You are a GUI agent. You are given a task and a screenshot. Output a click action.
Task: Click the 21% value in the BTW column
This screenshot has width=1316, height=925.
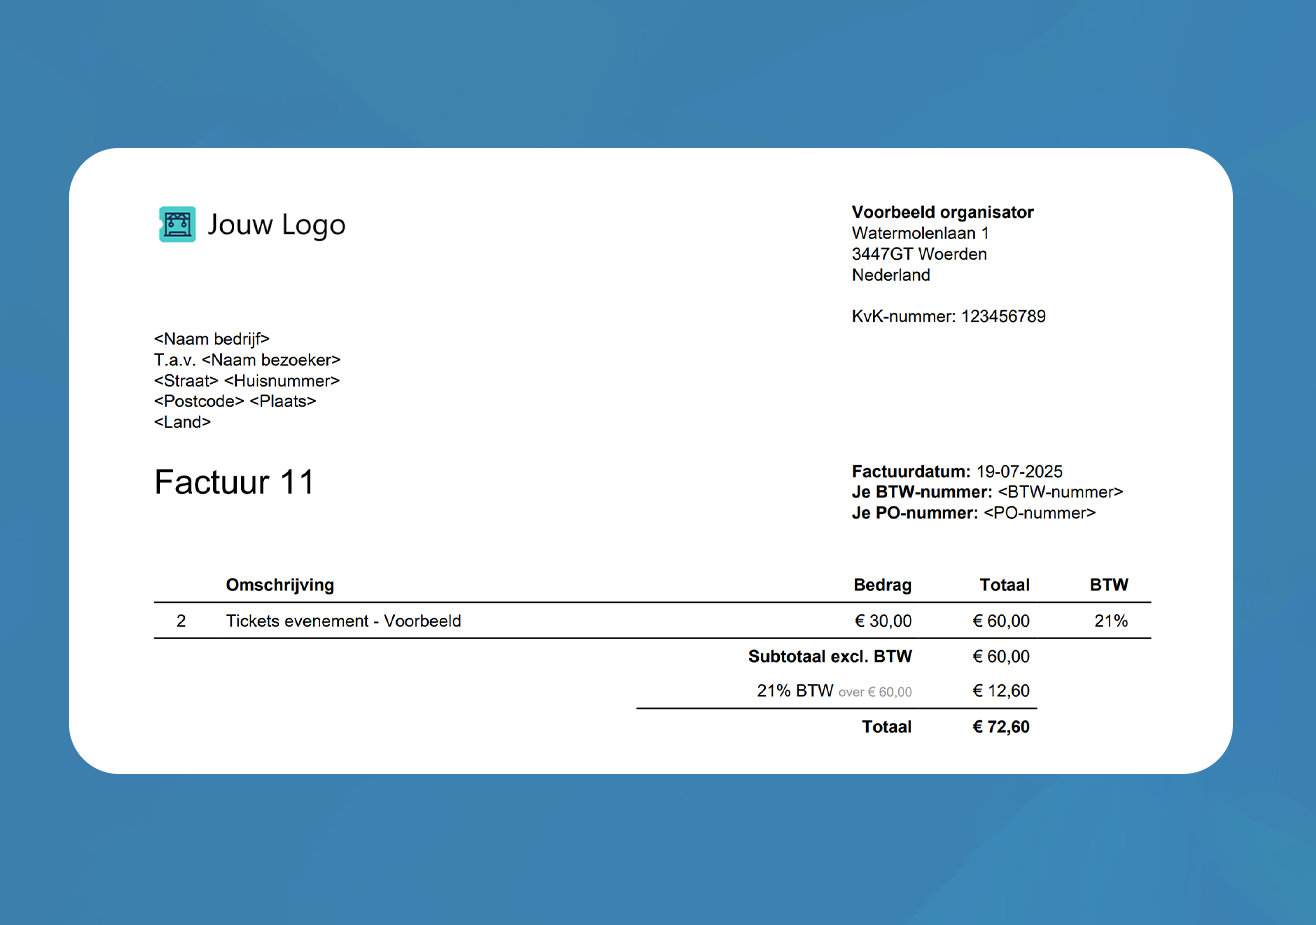[x=1111, y=621]
